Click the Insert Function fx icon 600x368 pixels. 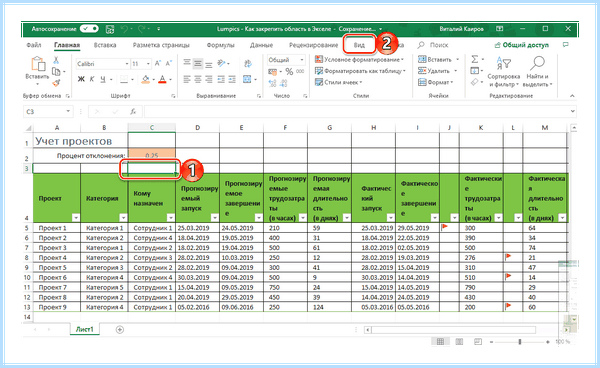point(133,111)
